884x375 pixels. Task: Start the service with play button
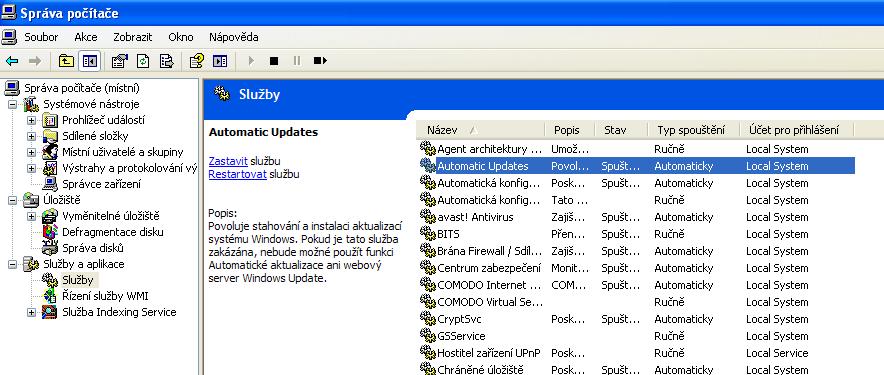(x=251, y=61)
